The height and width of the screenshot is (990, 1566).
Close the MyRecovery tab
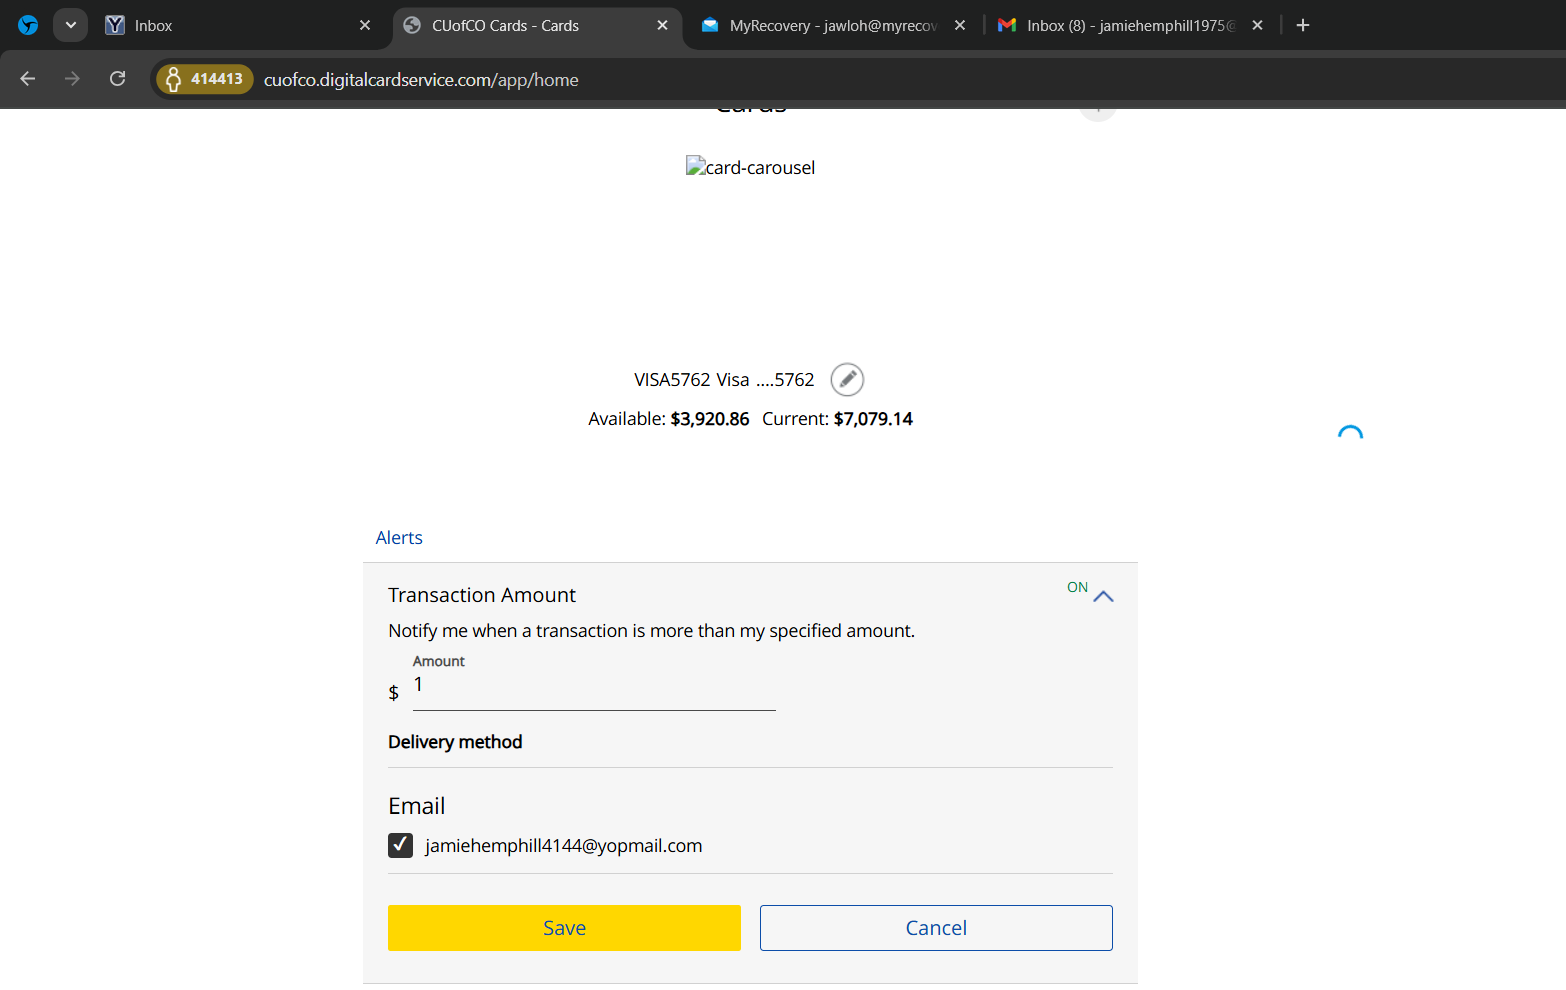[x=960, y=25]
